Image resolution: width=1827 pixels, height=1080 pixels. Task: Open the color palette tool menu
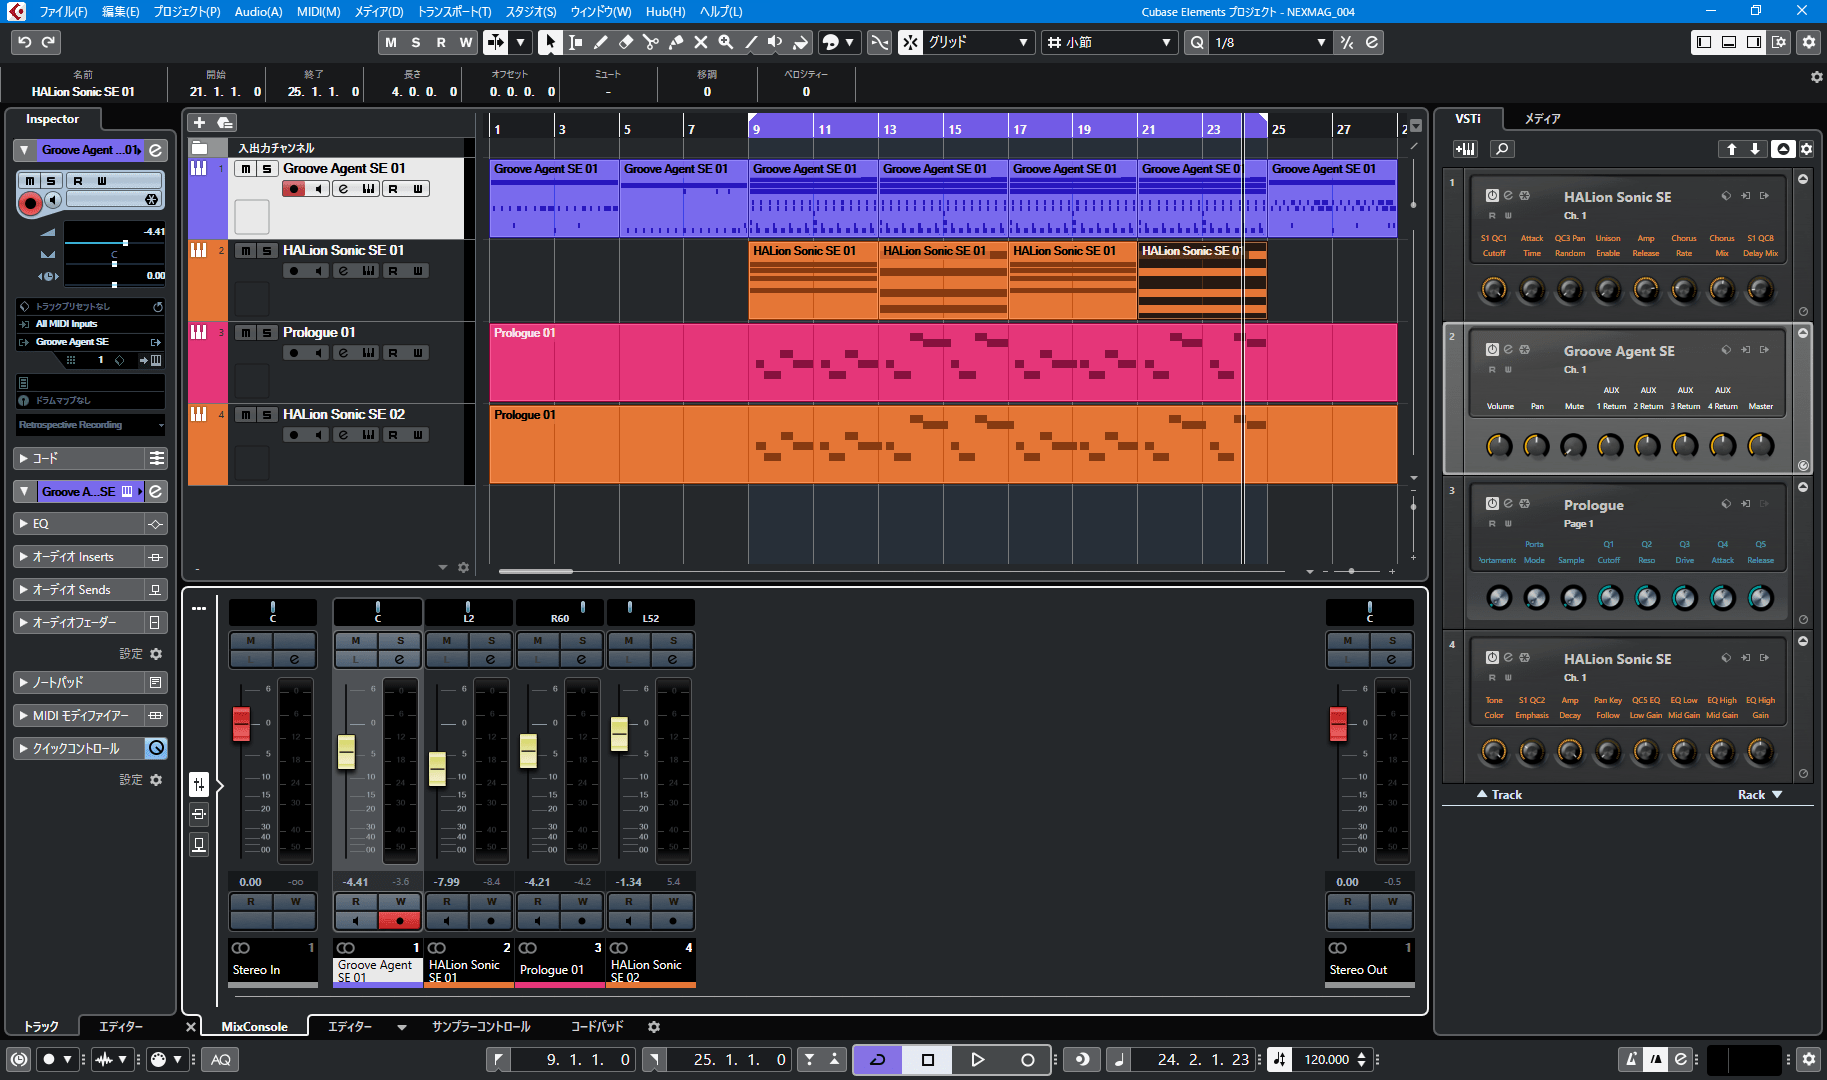(x=838, y=42)
